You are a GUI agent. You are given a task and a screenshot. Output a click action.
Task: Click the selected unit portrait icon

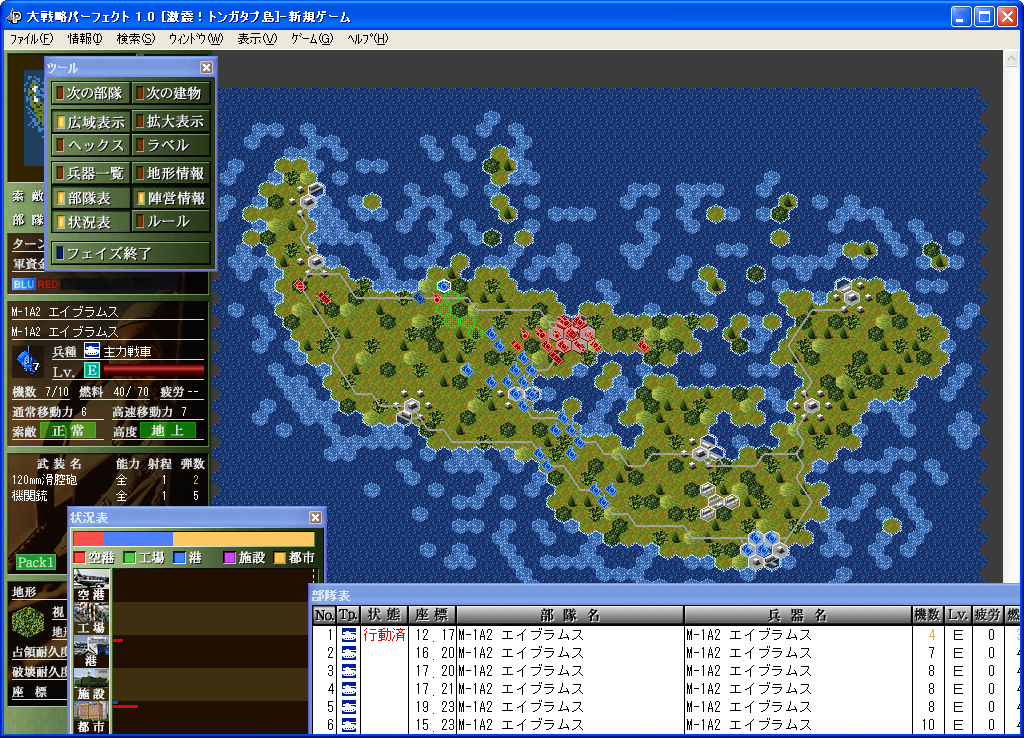click(x=28, y=361)
